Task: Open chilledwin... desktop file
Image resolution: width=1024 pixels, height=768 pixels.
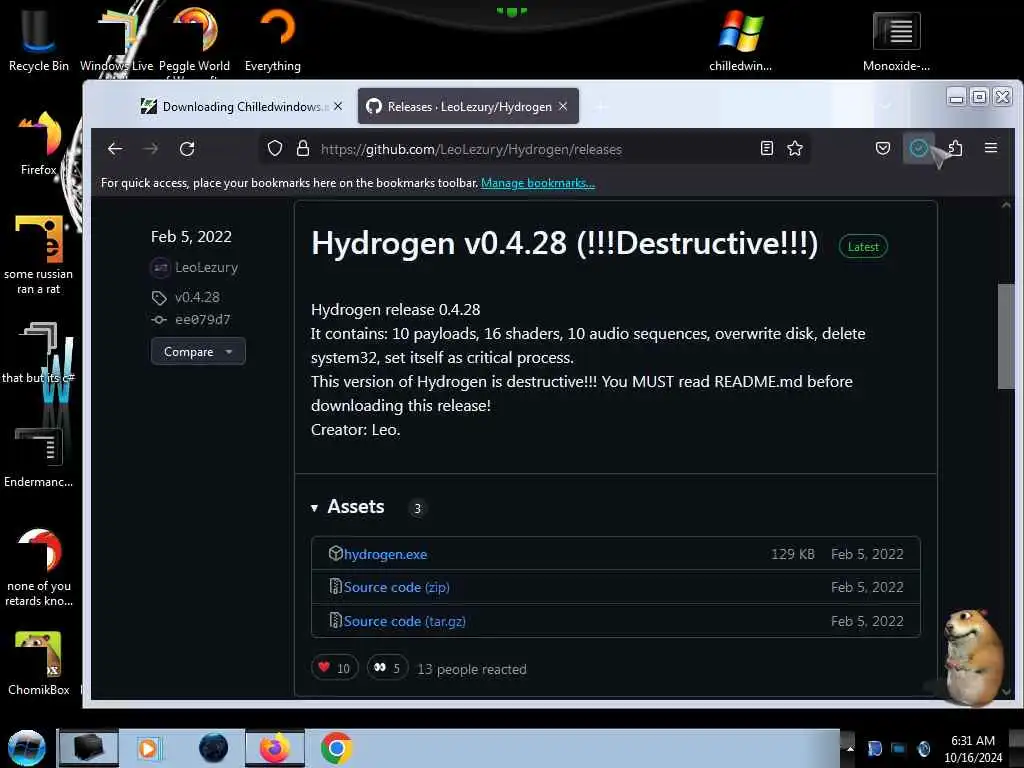Action: (x=740, y=40)
